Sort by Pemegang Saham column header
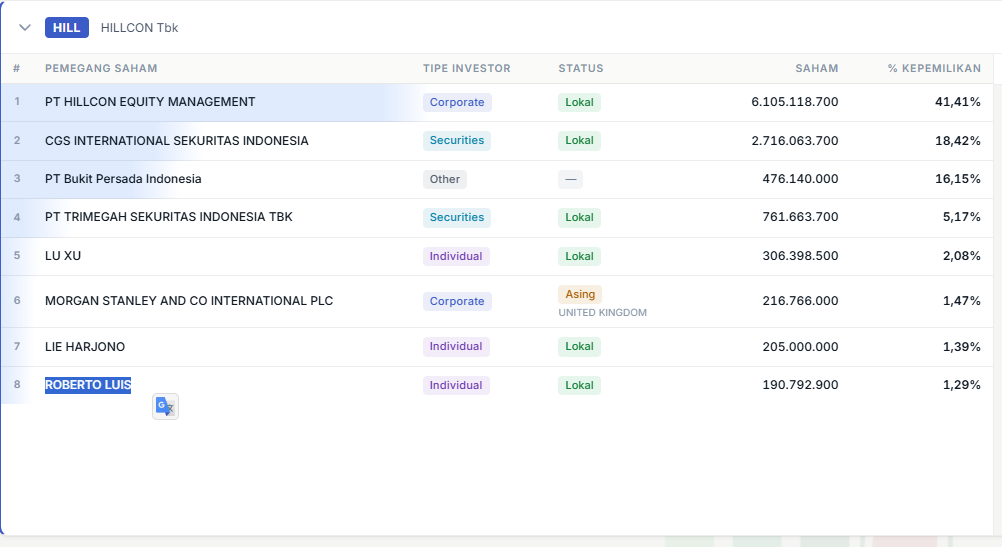The height and width of the screenshot is (547, 1002). (x=101, y=68)
